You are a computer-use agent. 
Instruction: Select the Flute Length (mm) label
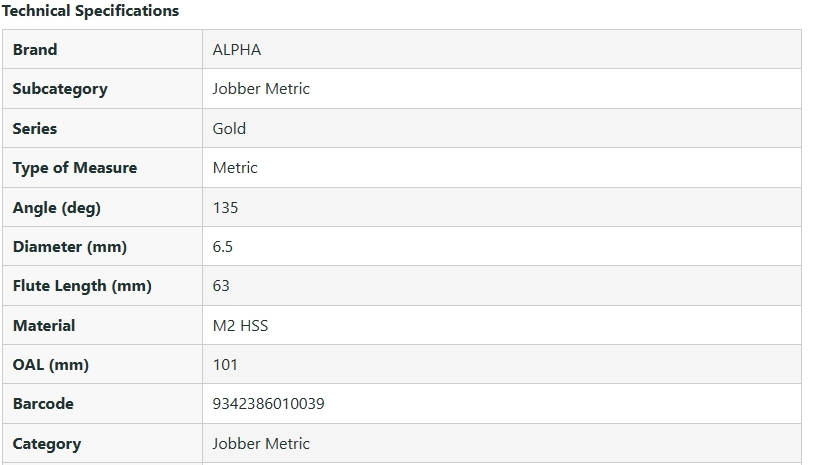pos(82,286)
